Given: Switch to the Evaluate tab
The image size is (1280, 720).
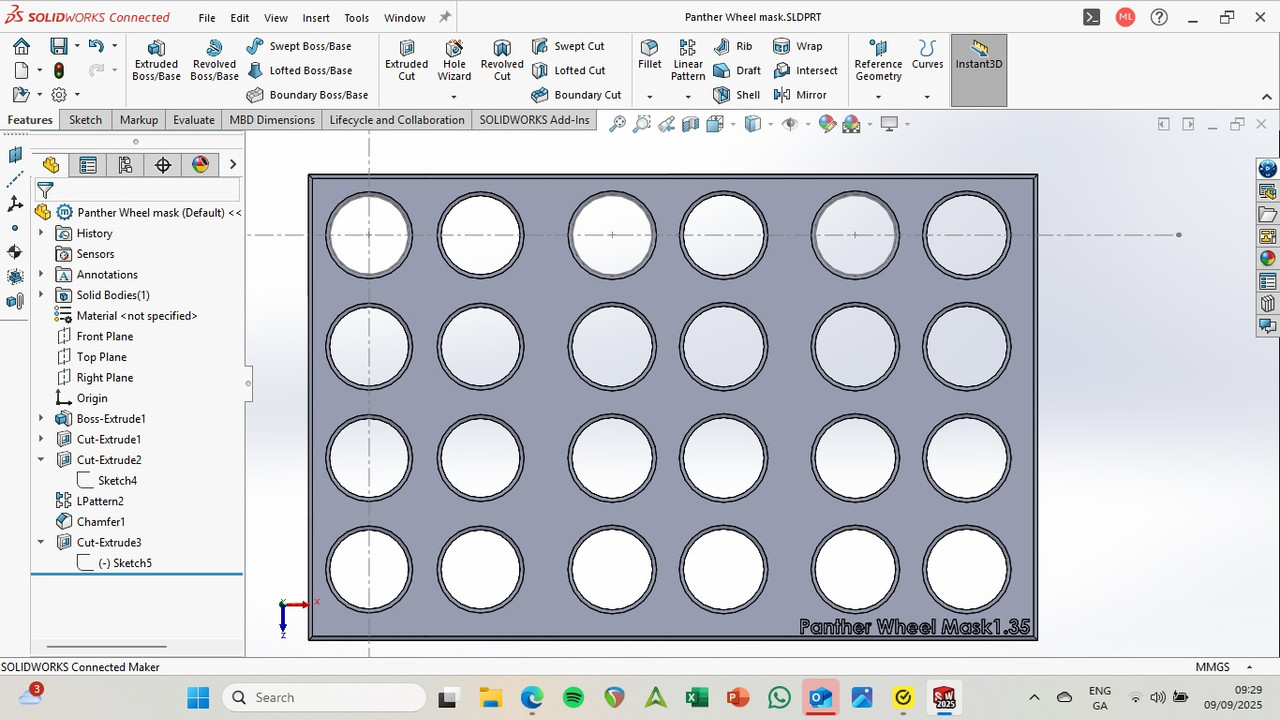Looking at the screenshot, I should [x=194, y=120].
